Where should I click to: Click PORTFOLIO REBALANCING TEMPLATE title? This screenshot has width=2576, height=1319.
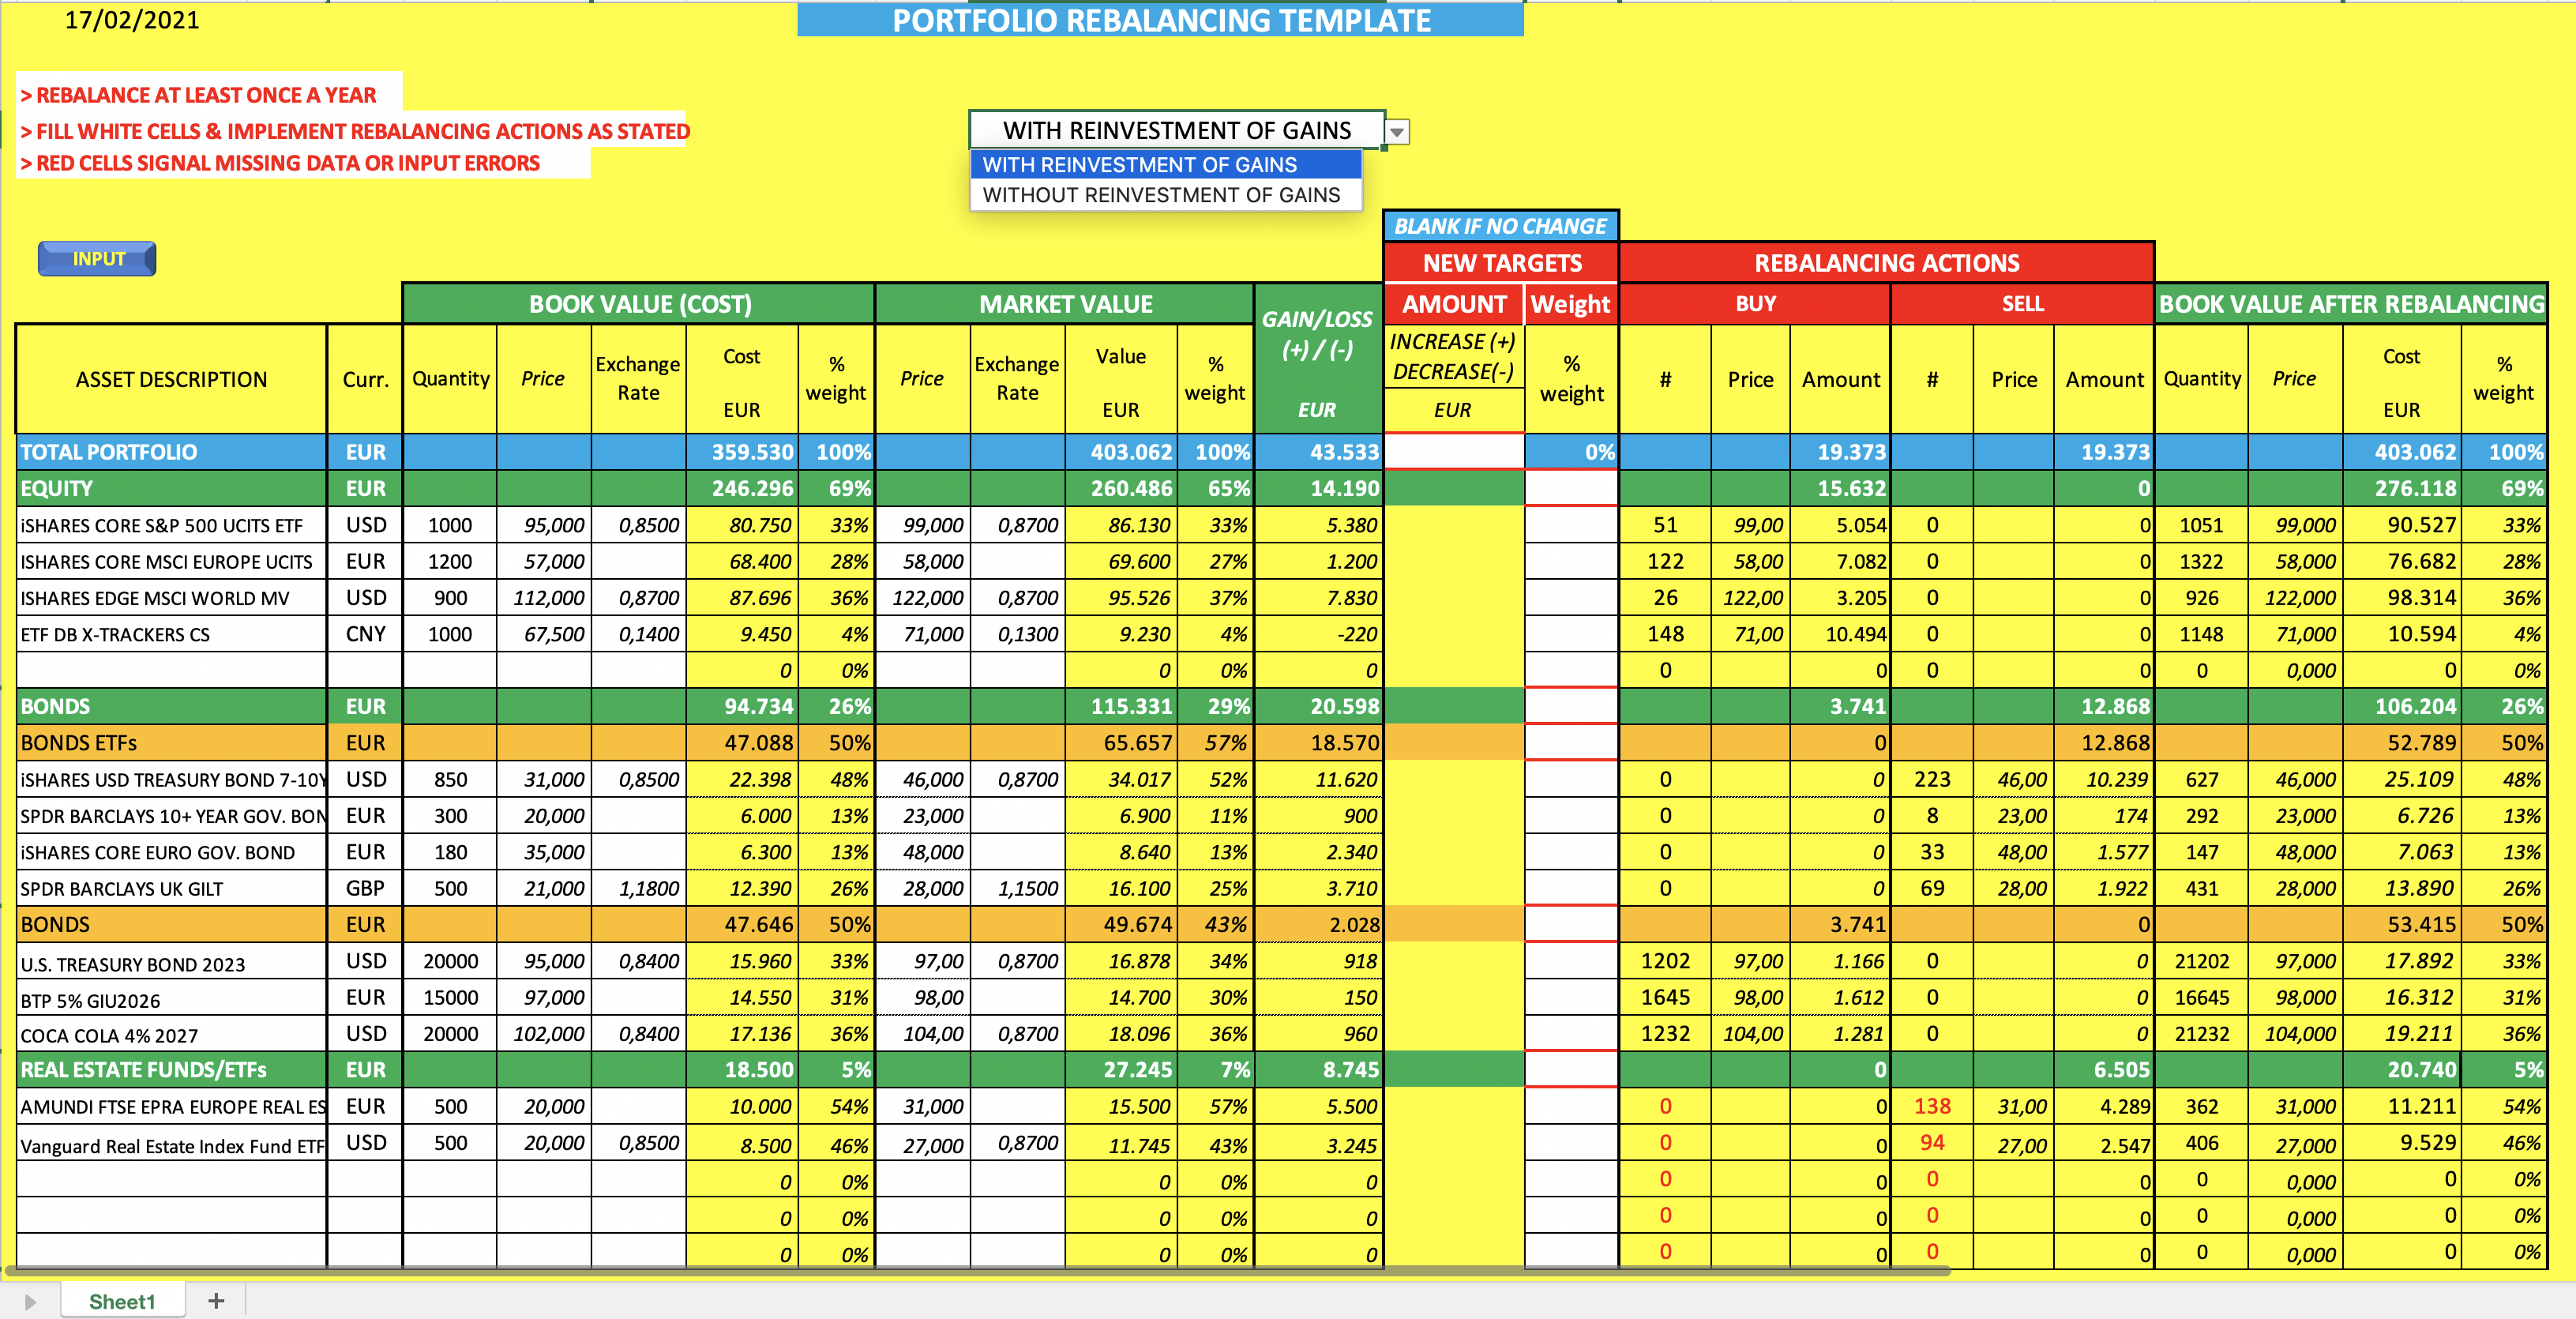coord(1160,20)
